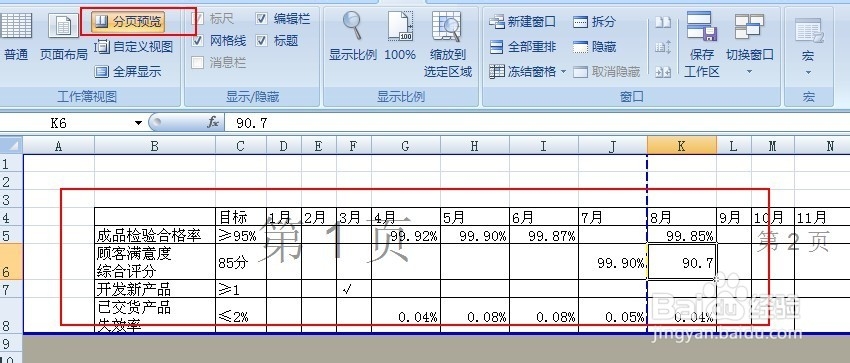Click cell containing 目标

[241, 217]
